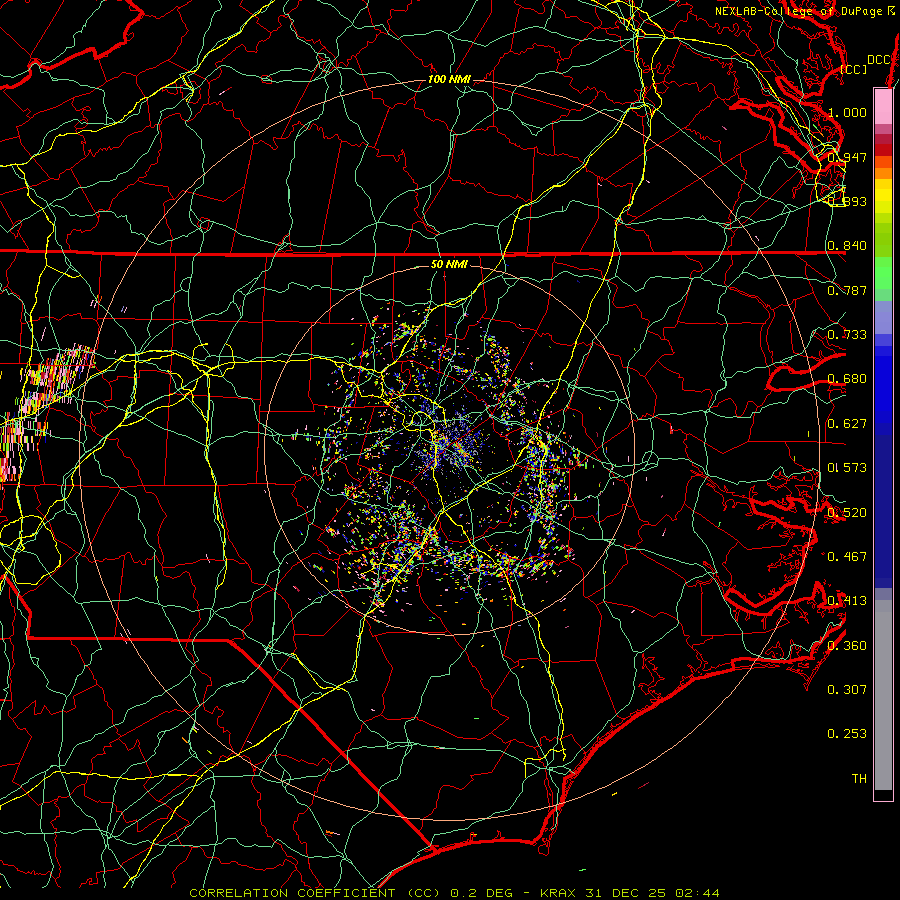Select the 0.253 scale value
The height and width of the screenshot is (900, 900).
coord(847,734)
